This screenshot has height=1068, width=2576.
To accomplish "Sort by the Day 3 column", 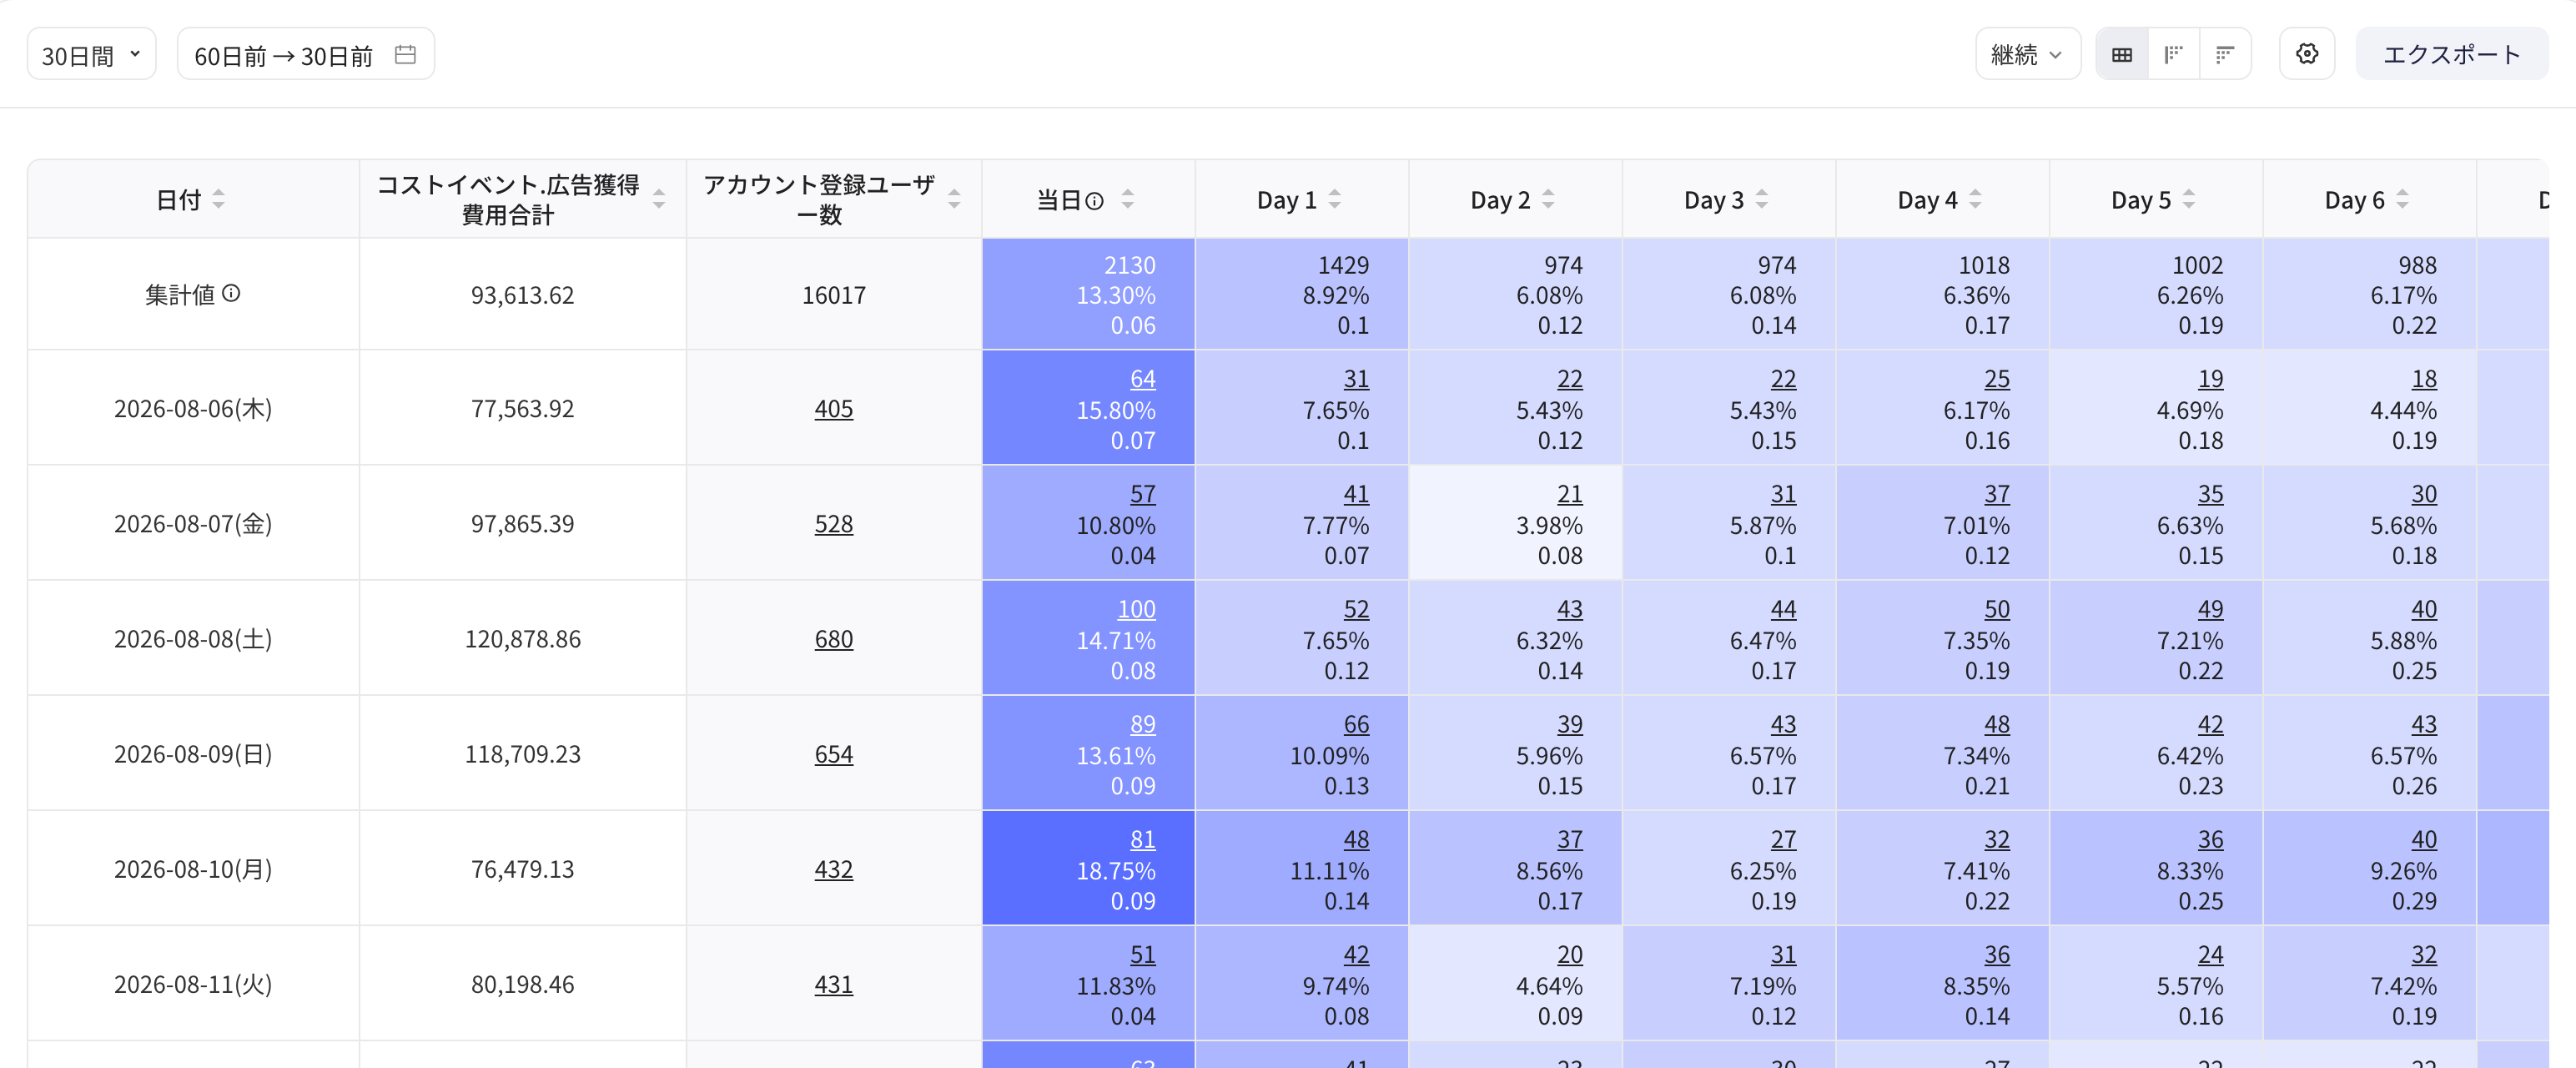I will pyautogui.click(x=1762, y=200).
